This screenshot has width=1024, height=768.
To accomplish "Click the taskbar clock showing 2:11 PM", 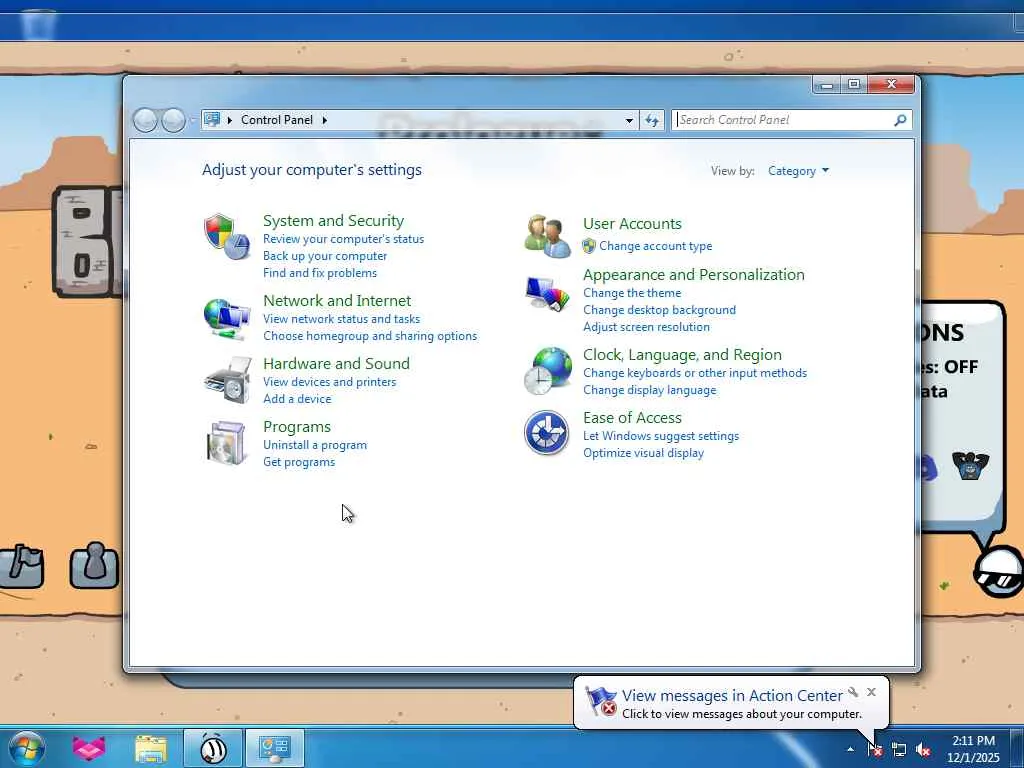I will [973, 749].
